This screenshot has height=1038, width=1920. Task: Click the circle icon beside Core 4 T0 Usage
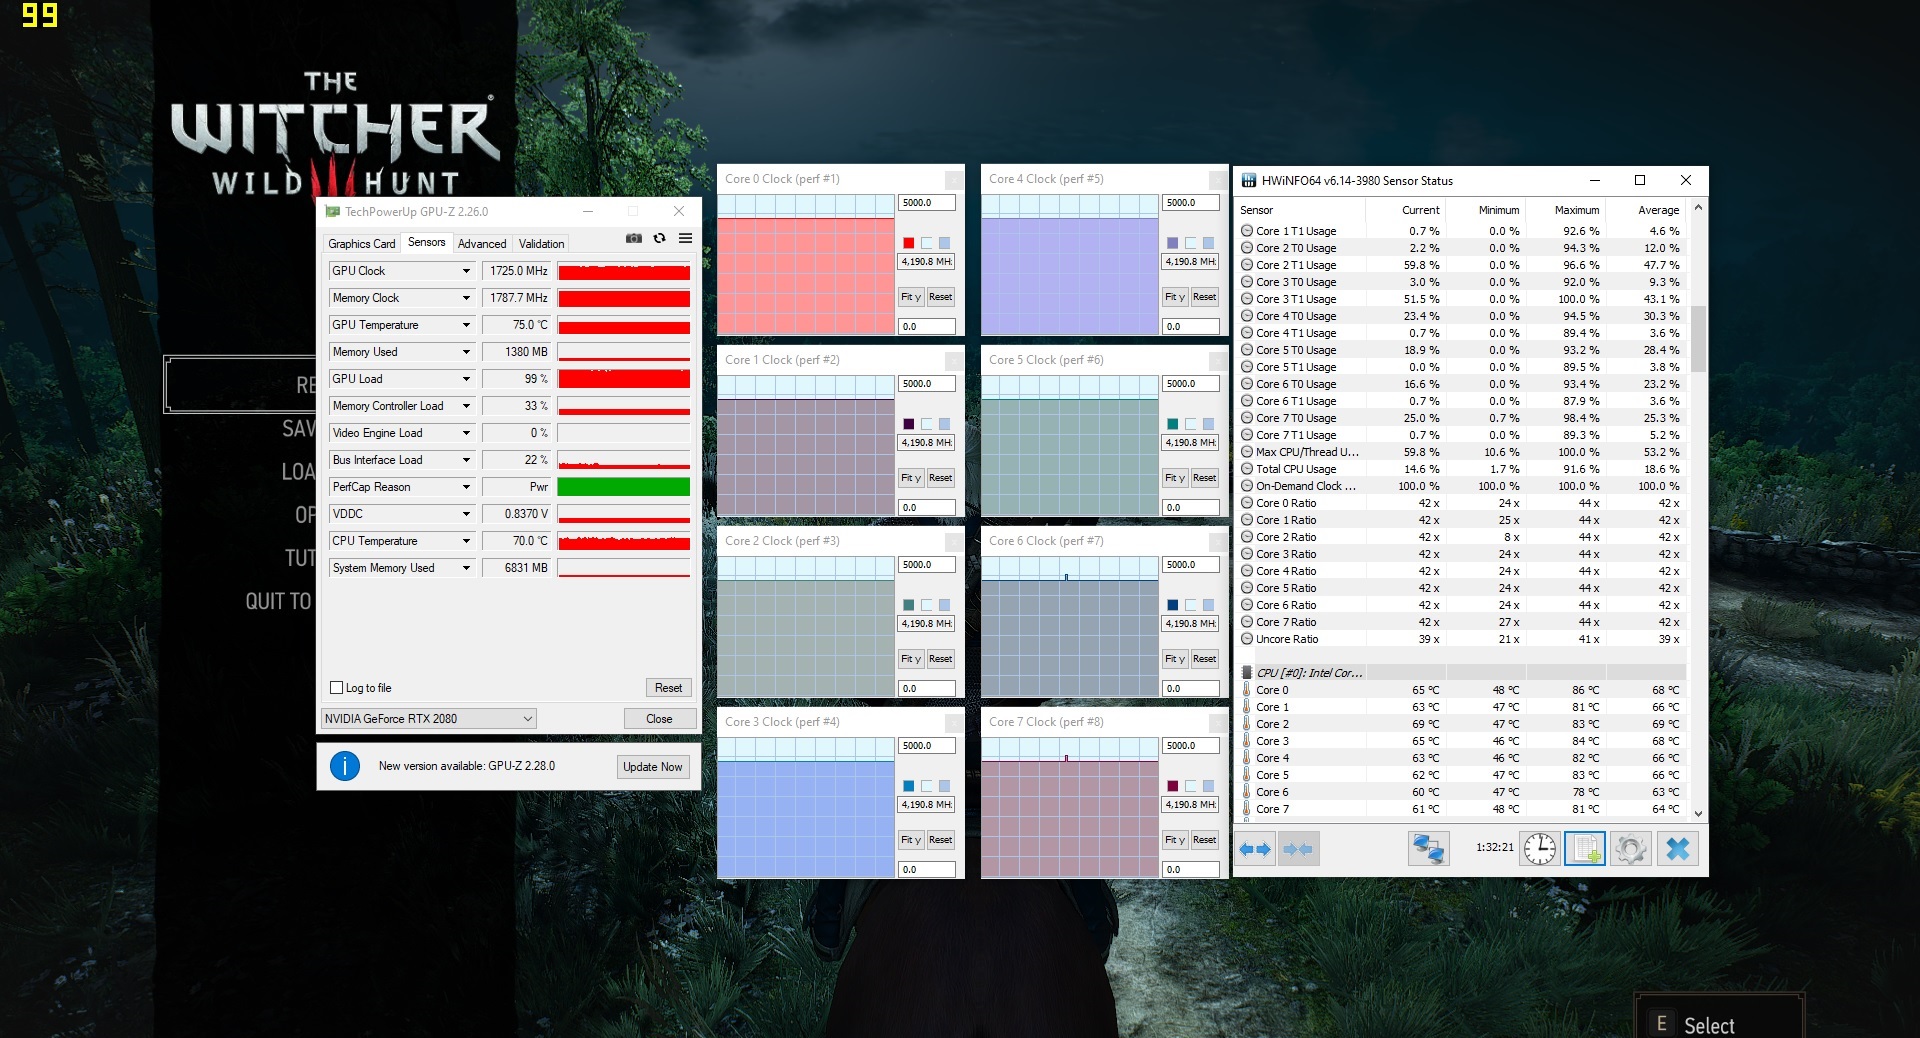click(x=1247, y=316)
